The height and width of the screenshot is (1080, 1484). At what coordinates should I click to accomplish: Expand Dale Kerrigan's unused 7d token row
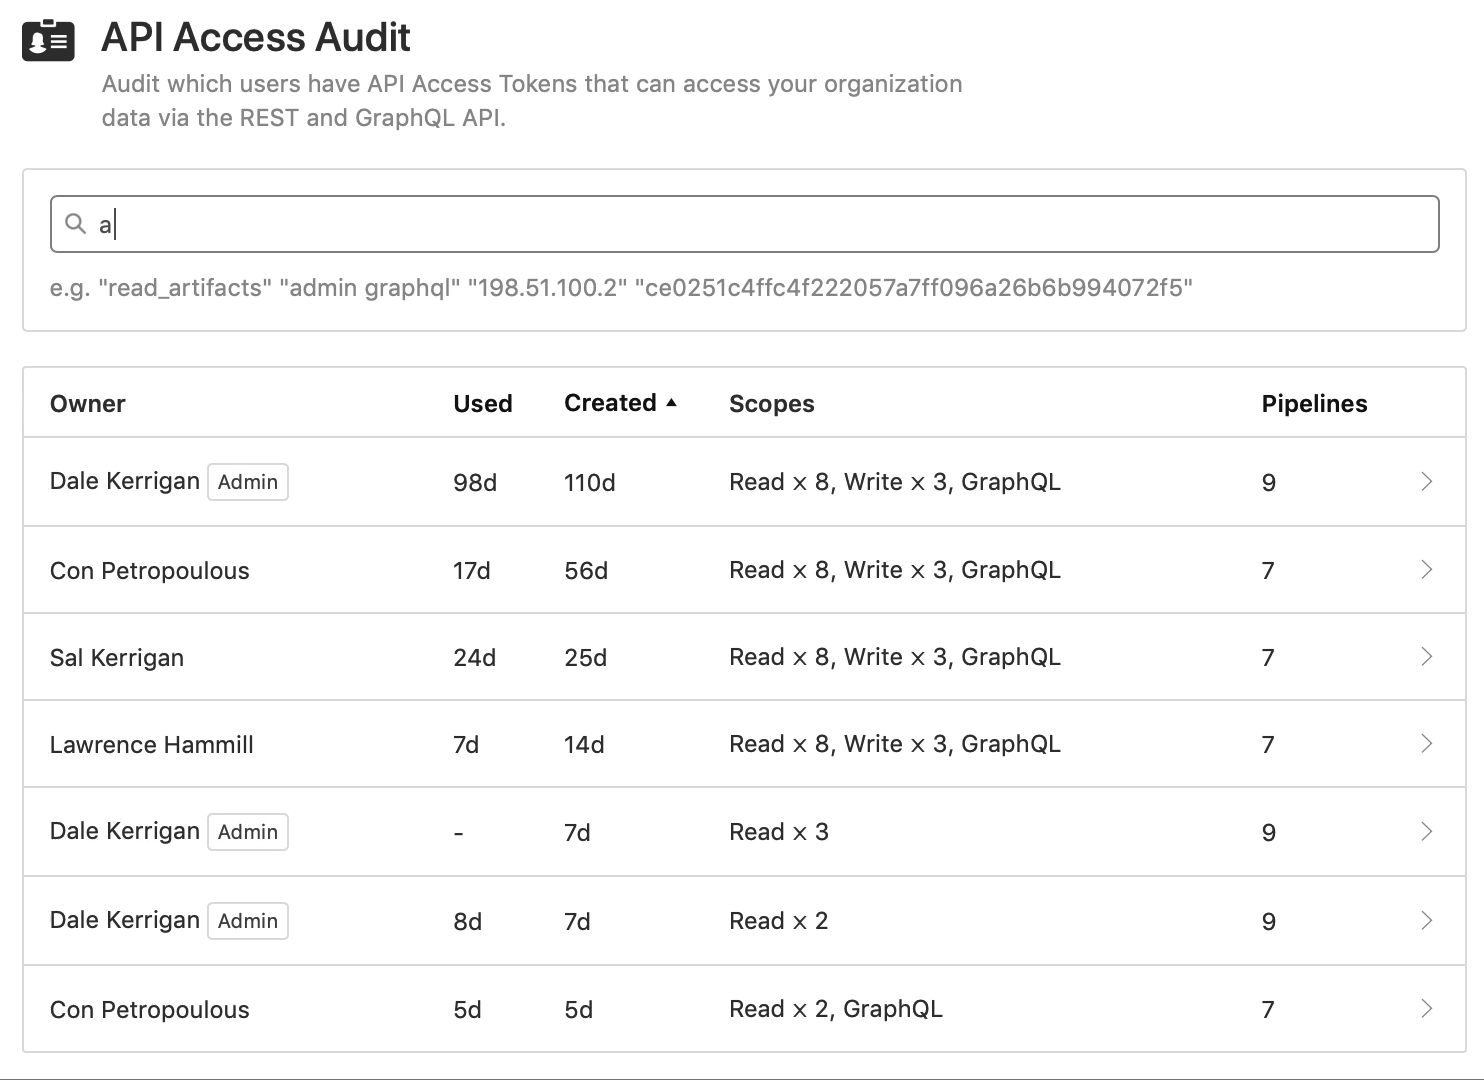tap(1427, 831)
